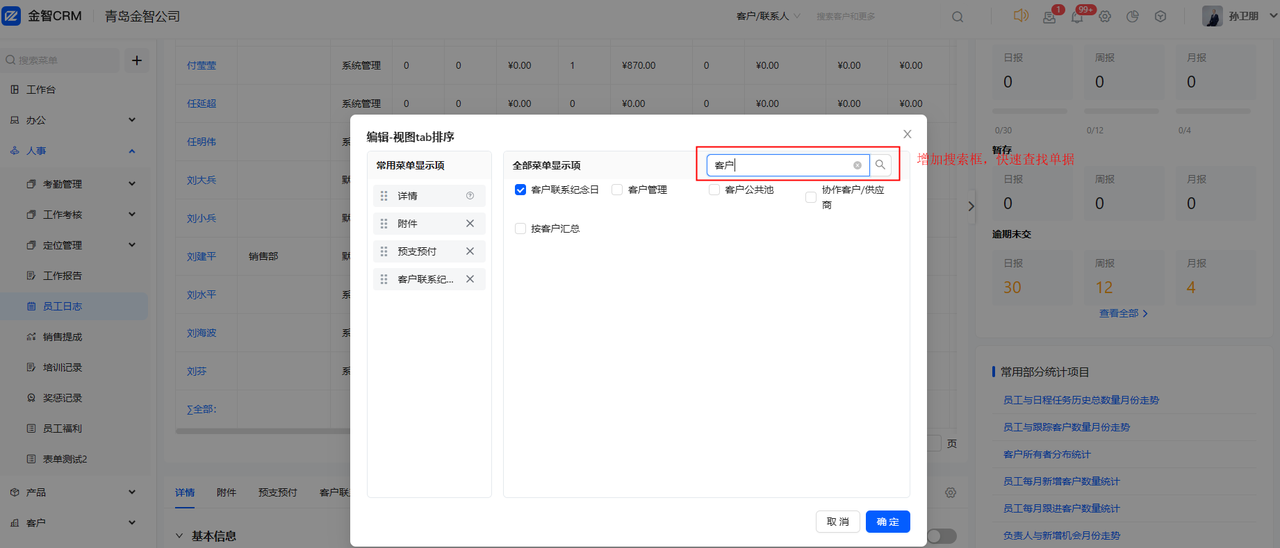This screenshot has width=1280, height=548.
Task: Click 确定 button in dialog
Action: tap(888, 521)
